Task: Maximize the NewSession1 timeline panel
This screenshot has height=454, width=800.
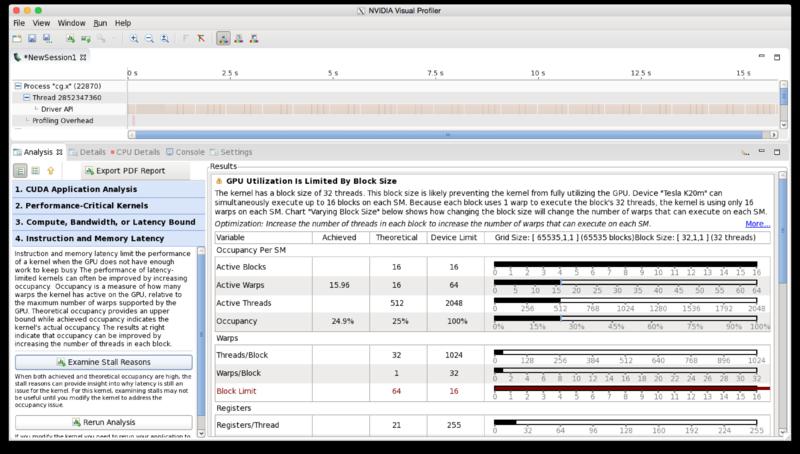Action: (777, 57)
